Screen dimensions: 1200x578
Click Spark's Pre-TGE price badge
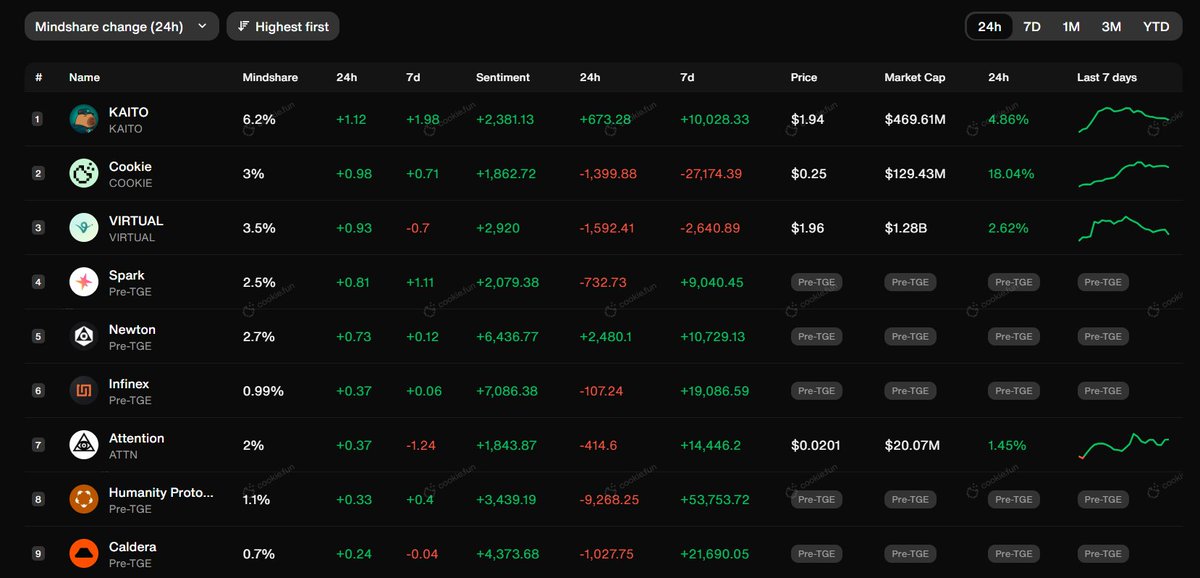(x=817, y=282)
